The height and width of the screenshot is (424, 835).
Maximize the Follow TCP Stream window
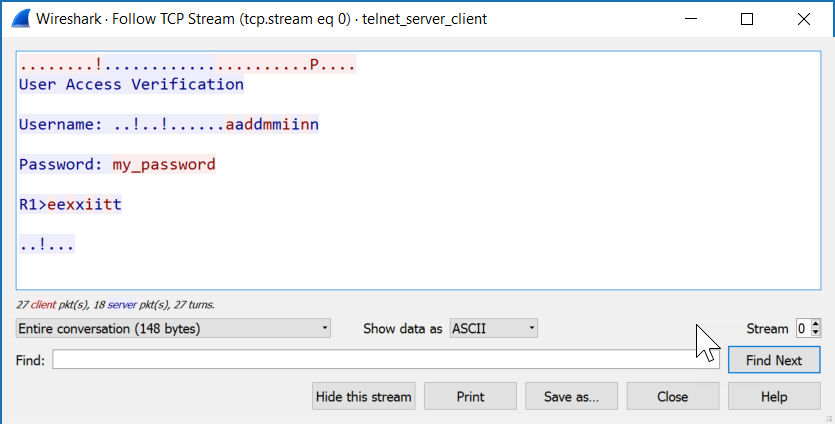tap(747, 19)
